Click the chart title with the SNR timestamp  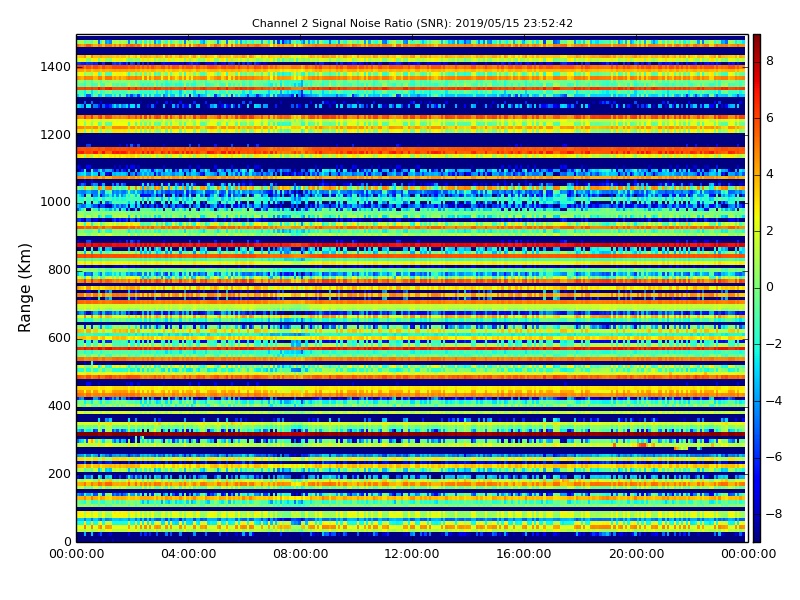click(412, 23)
